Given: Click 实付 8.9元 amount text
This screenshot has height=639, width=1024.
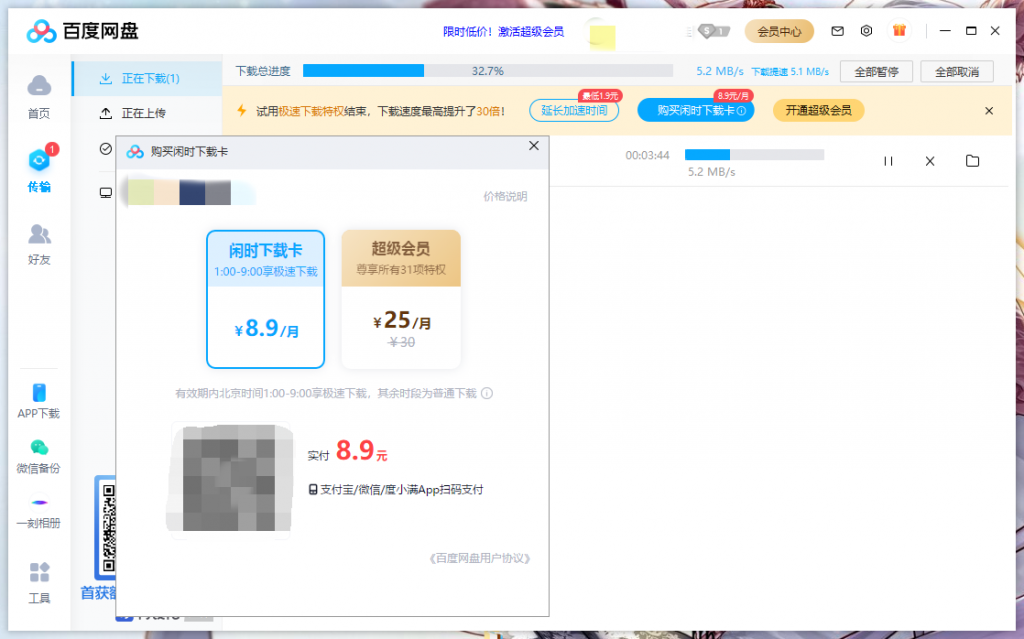Looking at the screenshot, I should click(x=347, y=451).
